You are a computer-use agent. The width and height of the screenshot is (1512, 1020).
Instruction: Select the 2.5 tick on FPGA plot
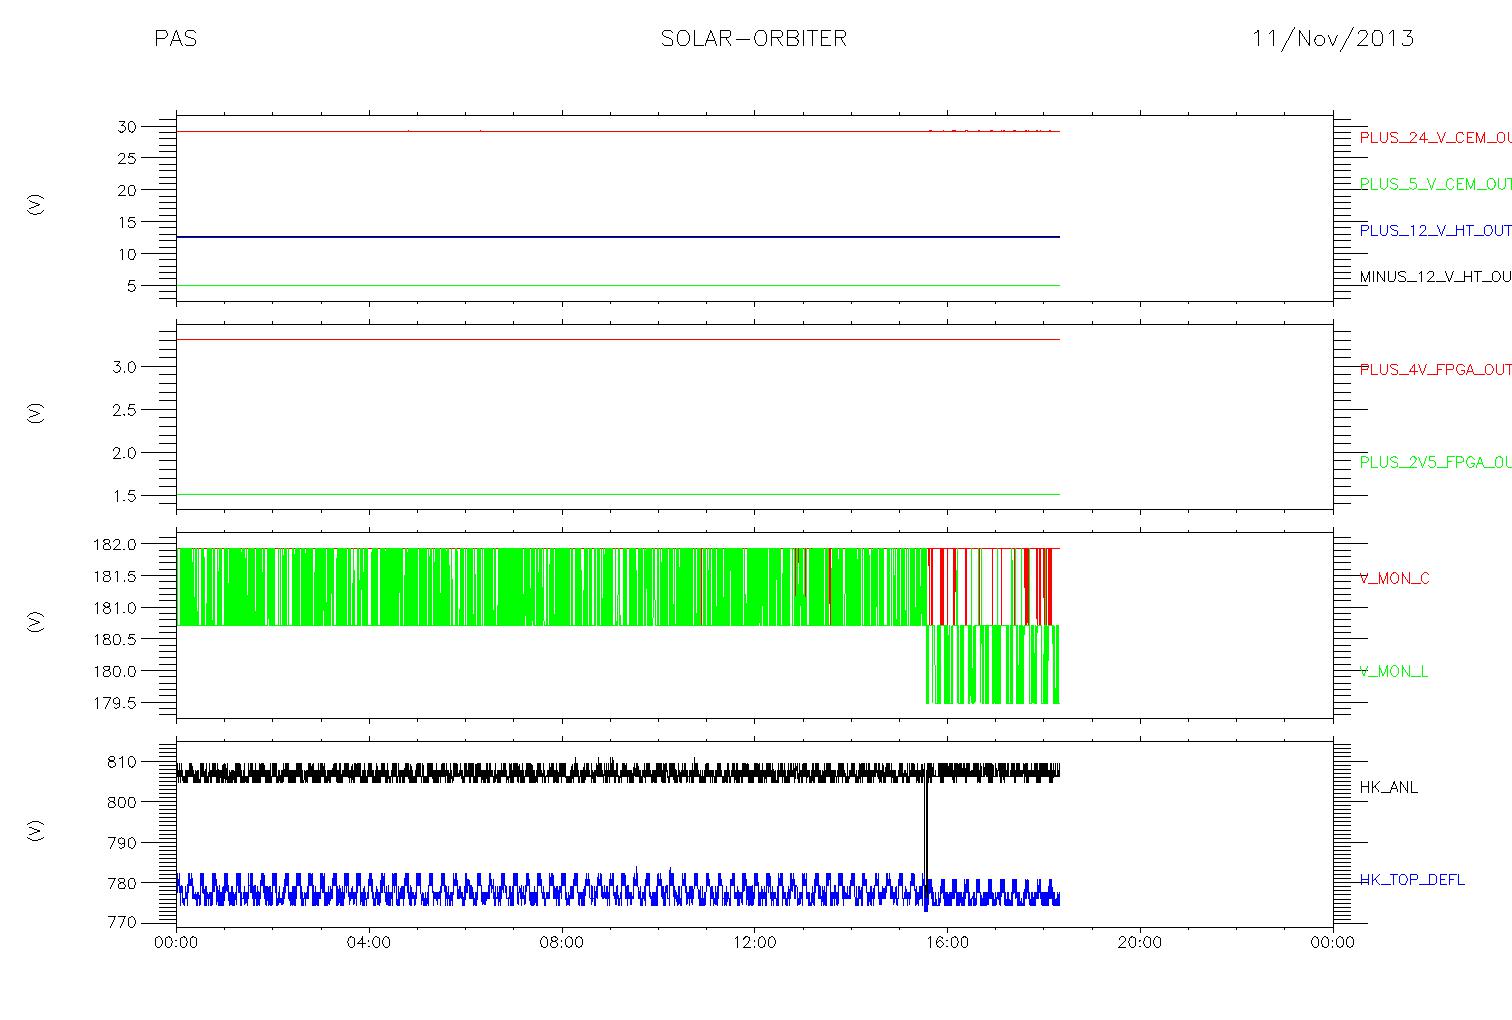tap(124, 410)
